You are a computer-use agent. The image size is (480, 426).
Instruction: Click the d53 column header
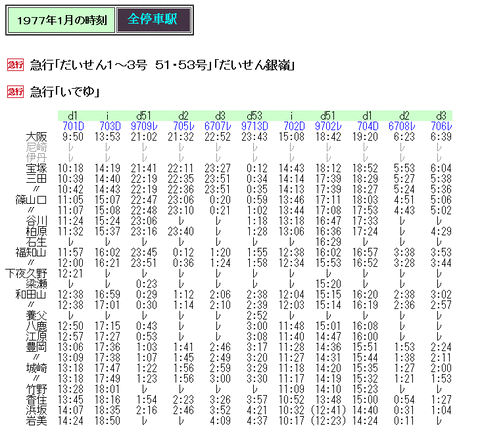point(255,116)
